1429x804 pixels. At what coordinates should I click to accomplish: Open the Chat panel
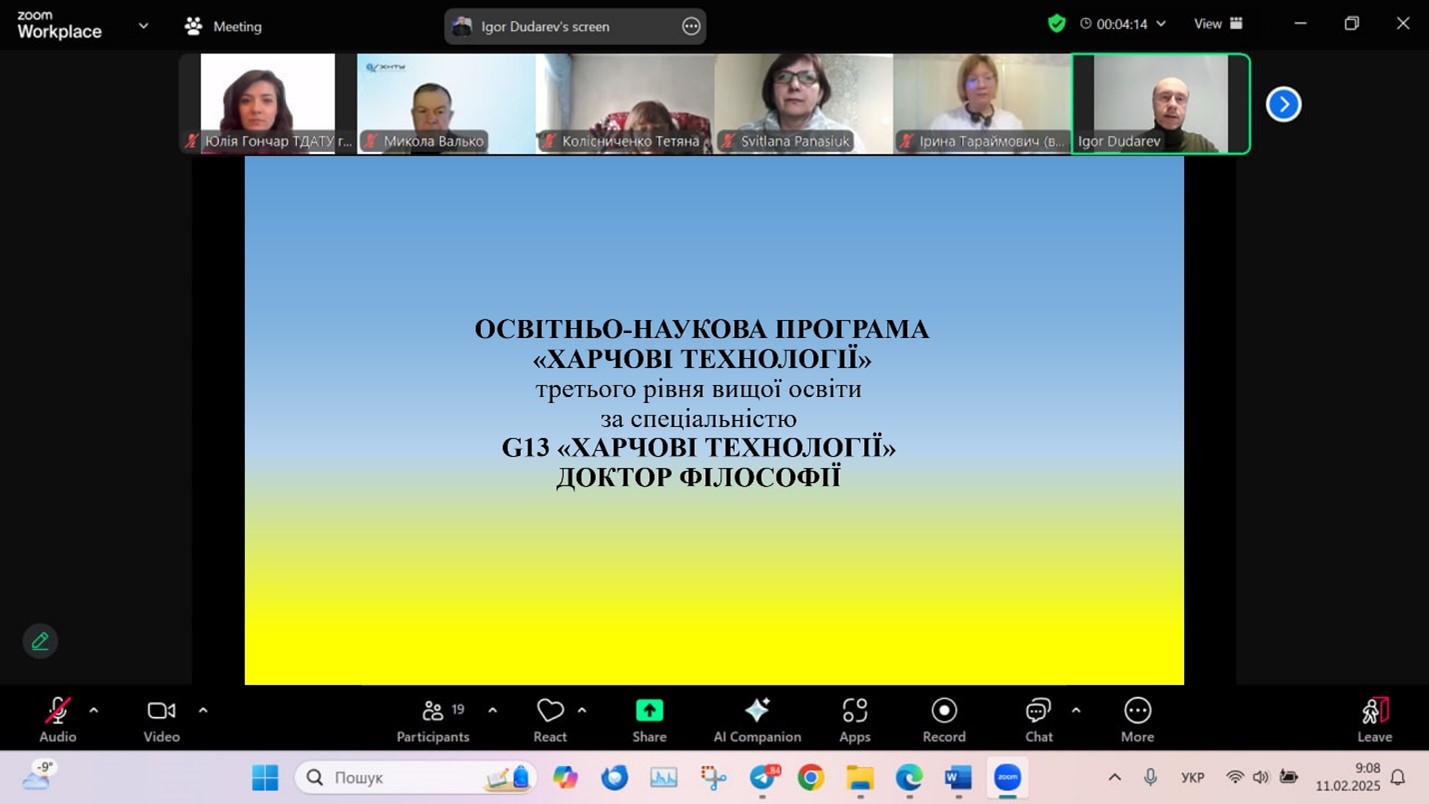click(x=1038, y=720)
